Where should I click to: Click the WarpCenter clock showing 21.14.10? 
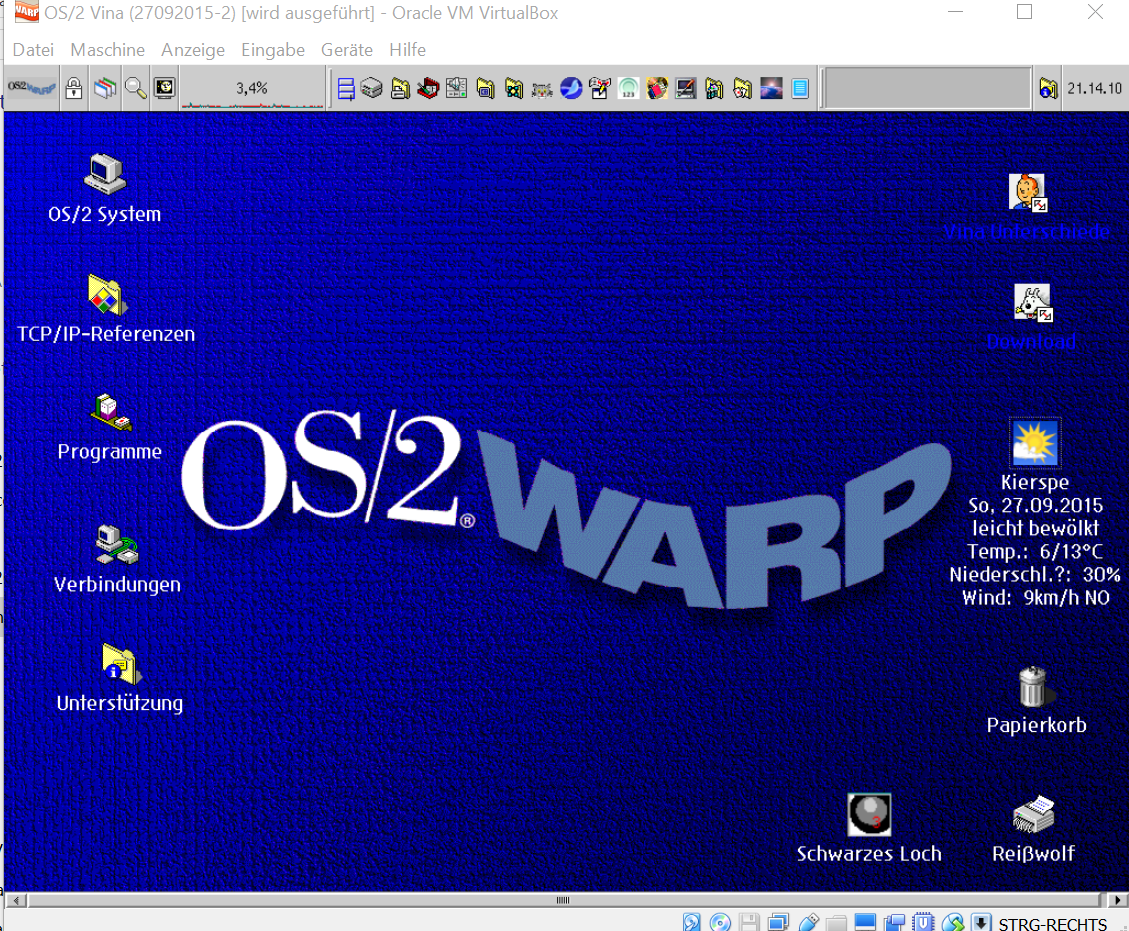pos(1094,89)
